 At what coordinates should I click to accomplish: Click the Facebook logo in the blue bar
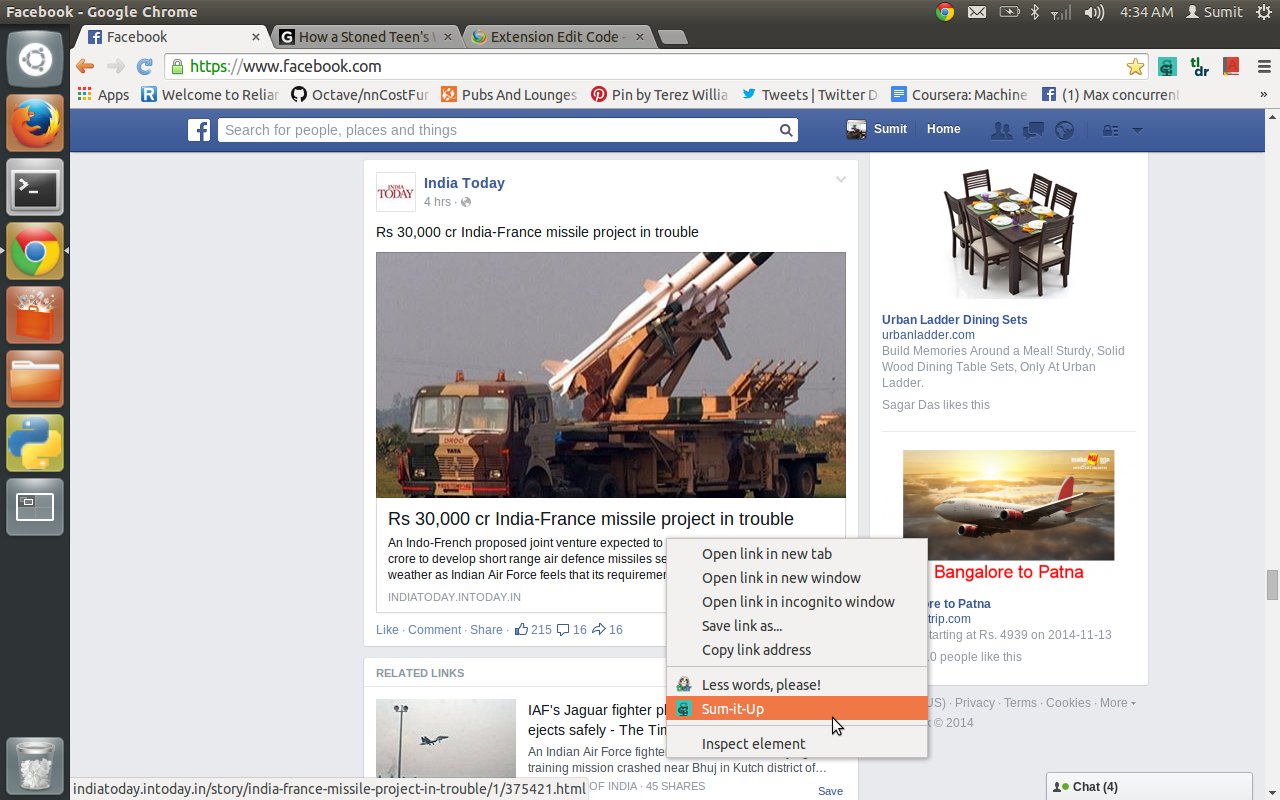tap(199, 130)
